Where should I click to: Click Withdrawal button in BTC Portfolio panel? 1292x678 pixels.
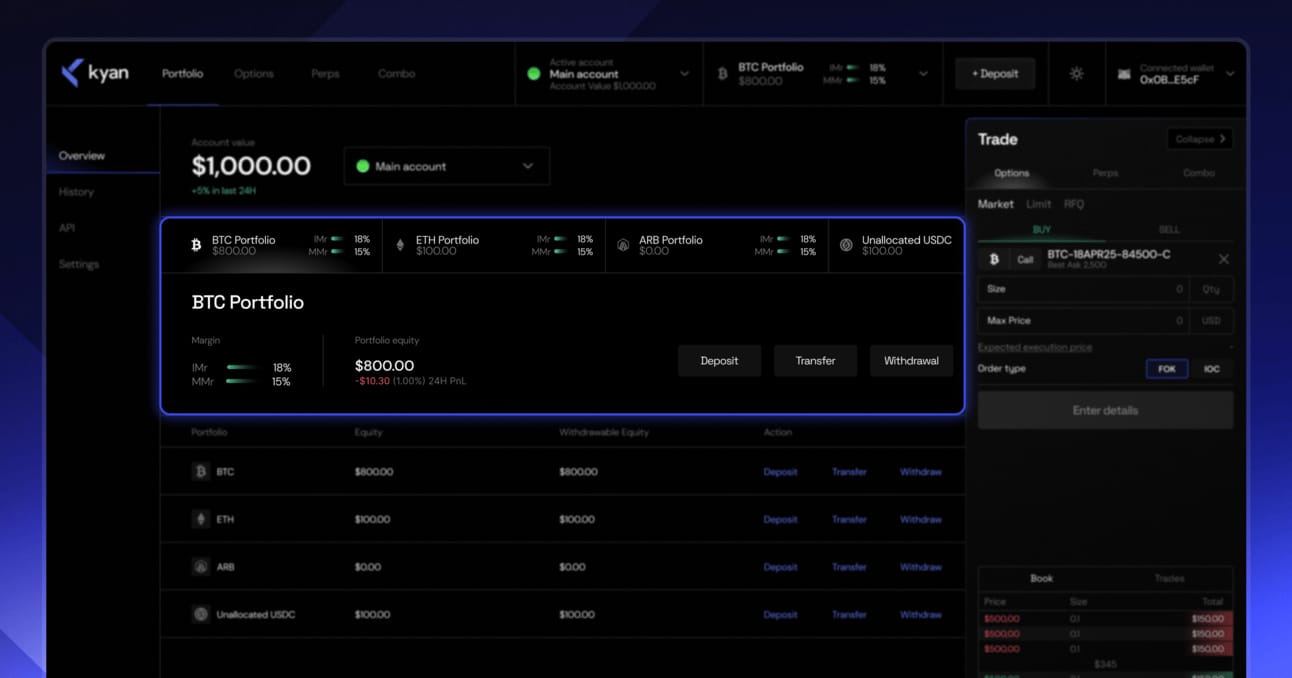911,361
